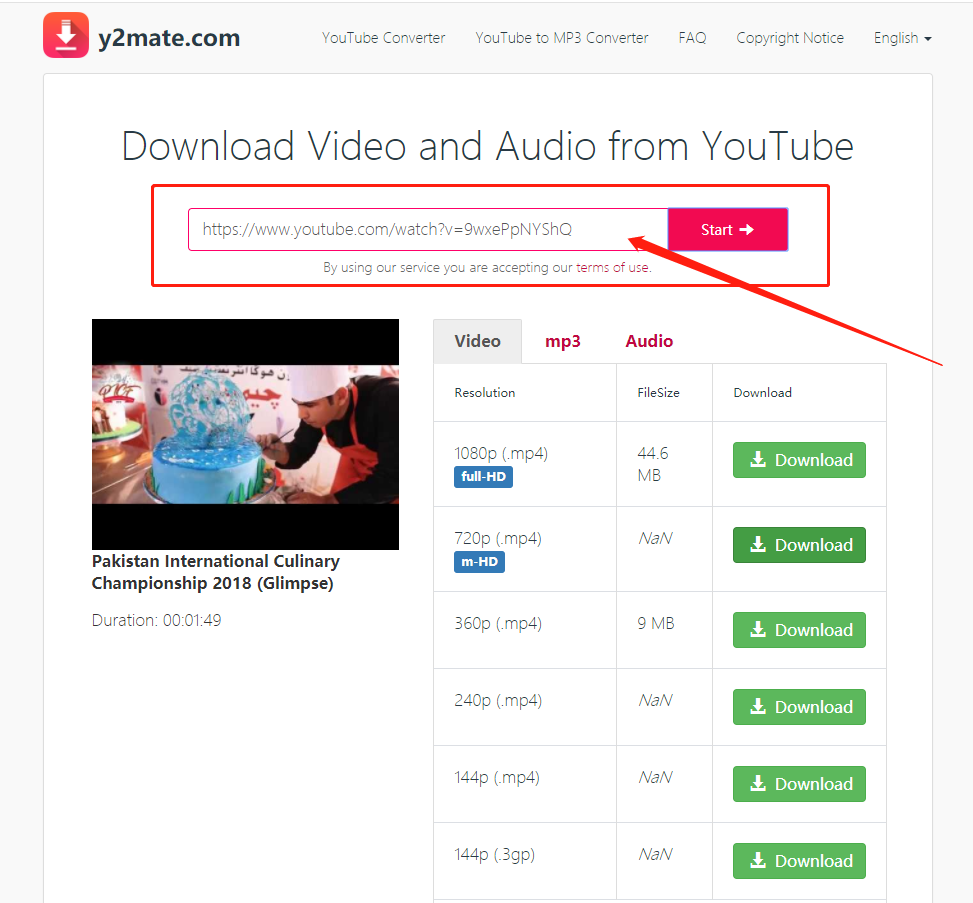Switch to the mp3 tab
The height and width of the screenshot is (903, 973).
(x=563, y=341)
